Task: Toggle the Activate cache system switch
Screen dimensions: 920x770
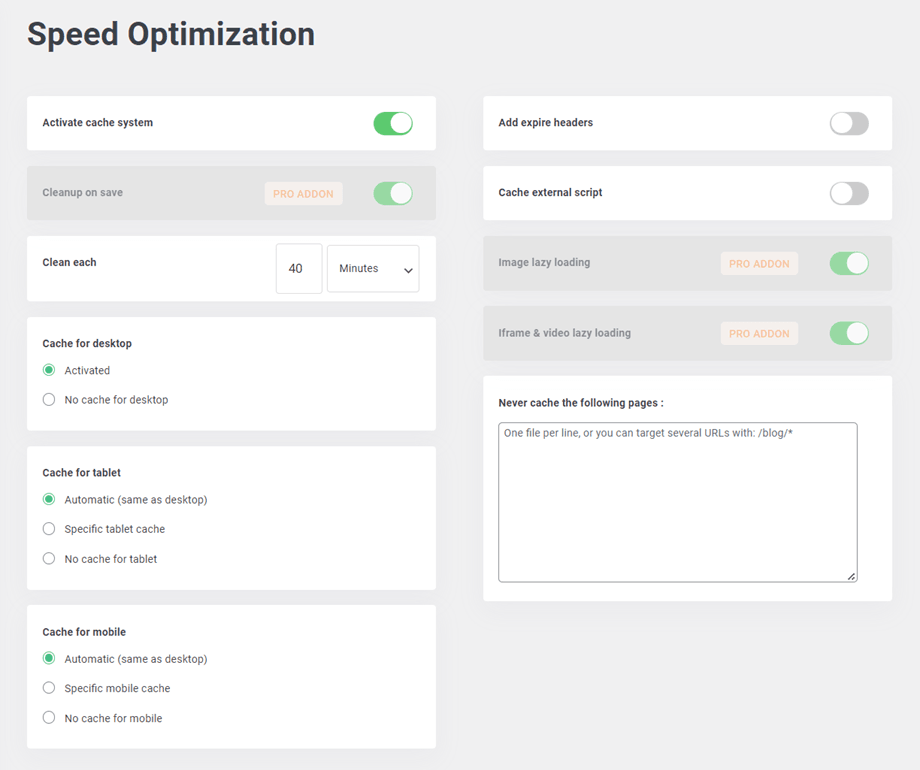Action: pyautogui.click(x=393, y=123)
